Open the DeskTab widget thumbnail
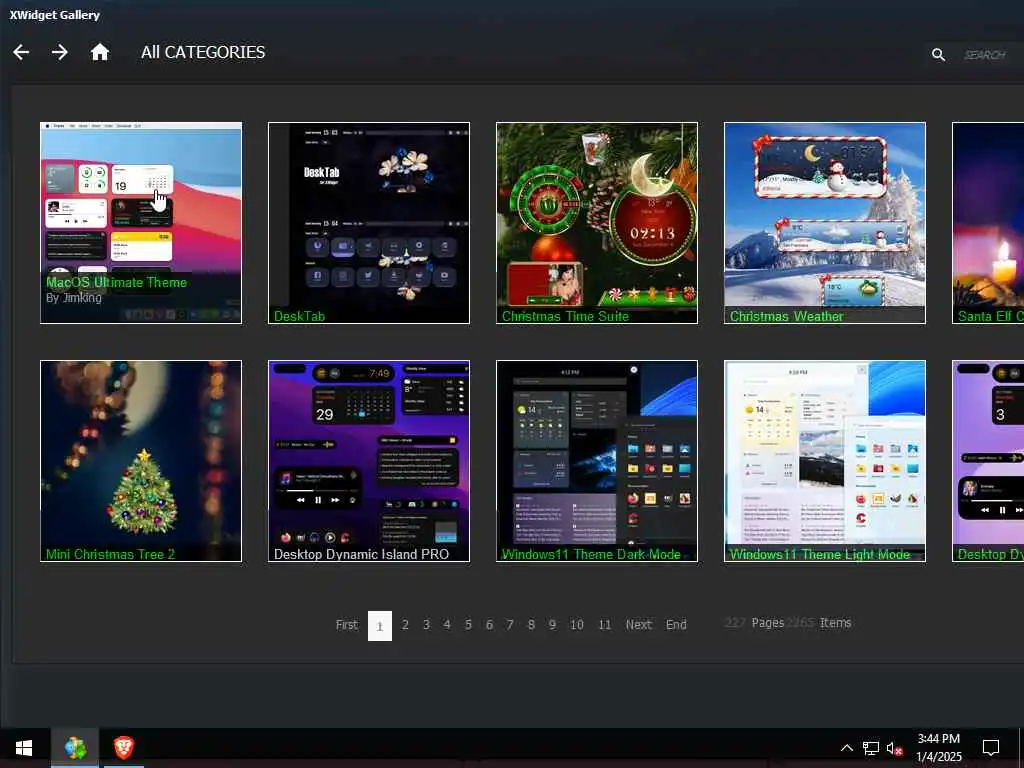The image size is (1024, 768). pyautogui.click(x=369, y=223)
